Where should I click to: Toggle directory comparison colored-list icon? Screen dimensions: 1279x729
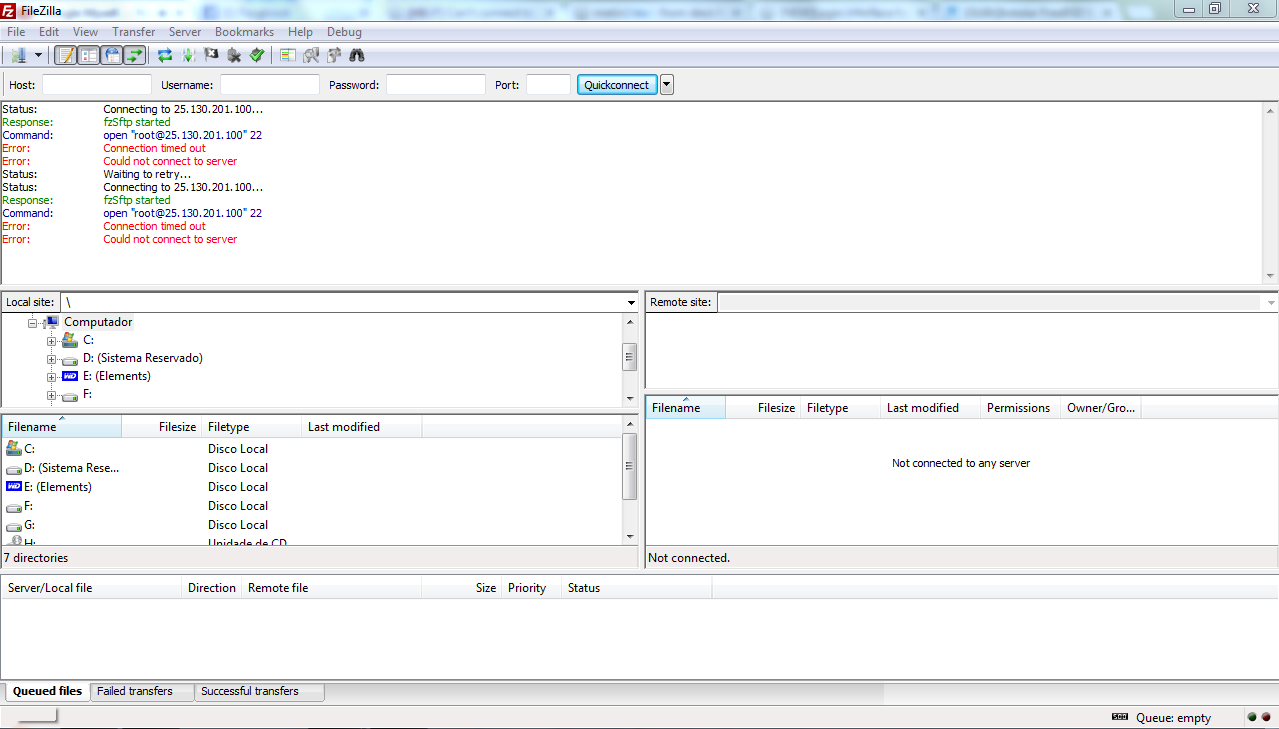288,55
